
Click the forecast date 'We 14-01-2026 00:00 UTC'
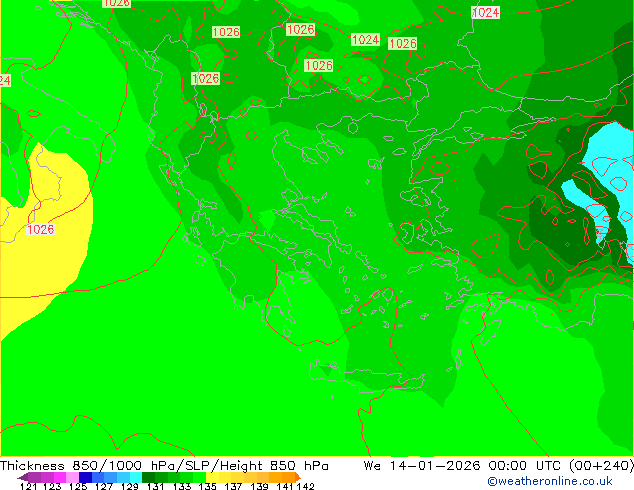[464, 466]
